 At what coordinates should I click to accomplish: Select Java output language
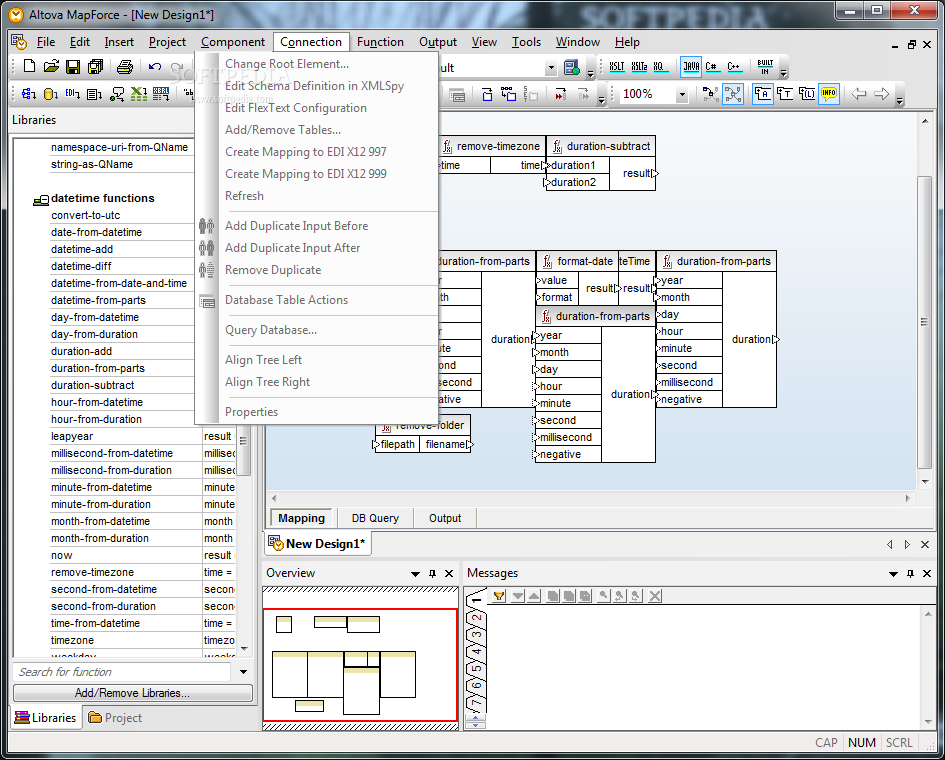pos(691,67)
